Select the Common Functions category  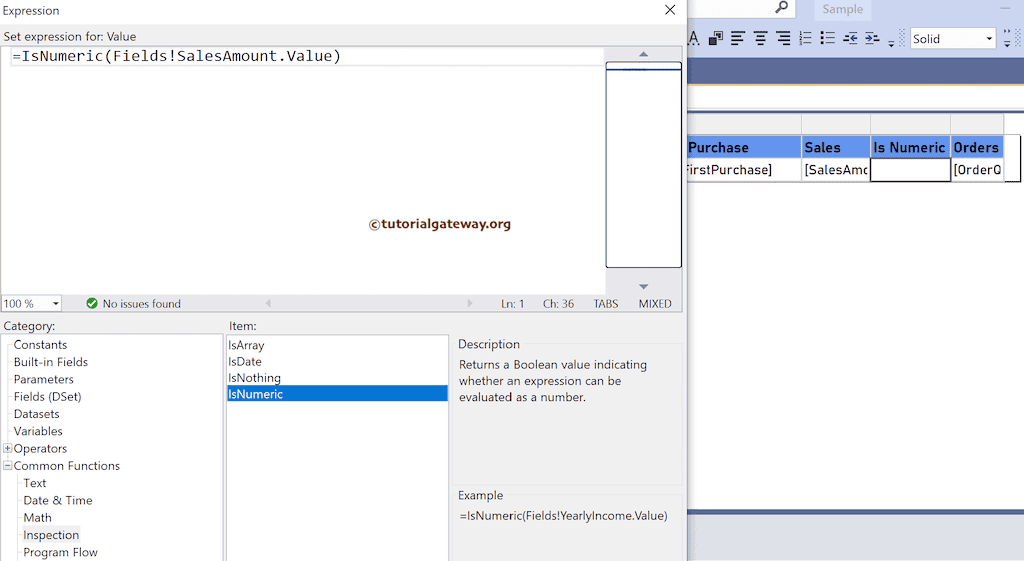pos(67,466)
